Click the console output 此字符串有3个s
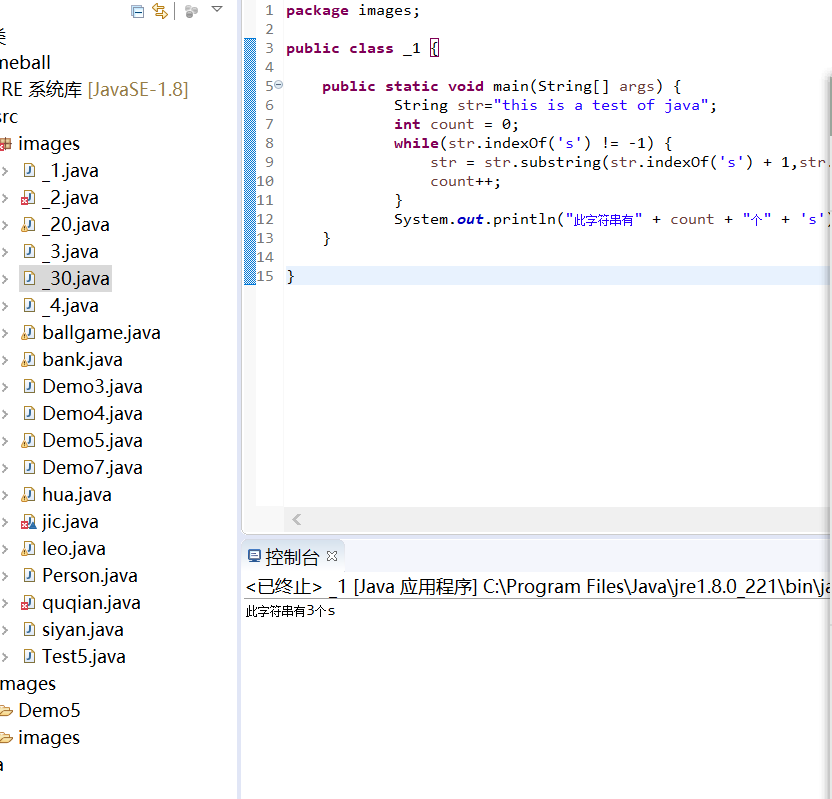Viewport: 832px width, 799px height. [290, 611]
